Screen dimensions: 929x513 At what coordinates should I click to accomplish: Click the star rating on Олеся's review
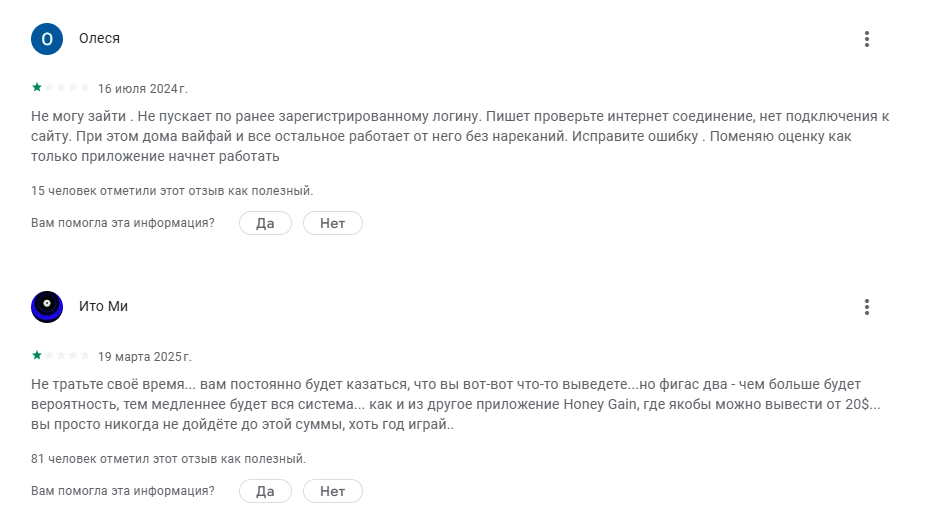[x=60, y=88]
